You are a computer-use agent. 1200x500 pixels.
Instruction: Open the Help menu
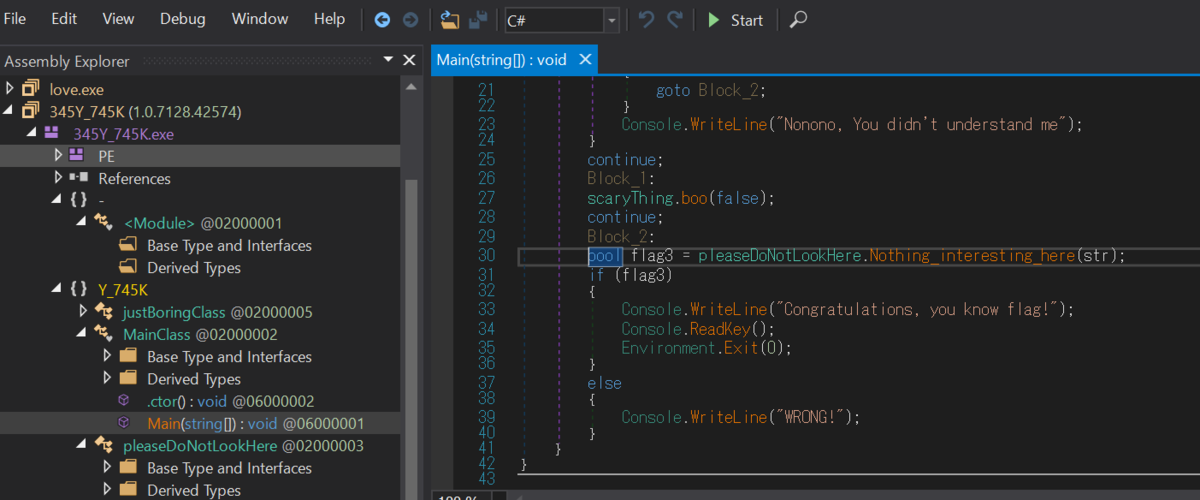coord(329,19)
